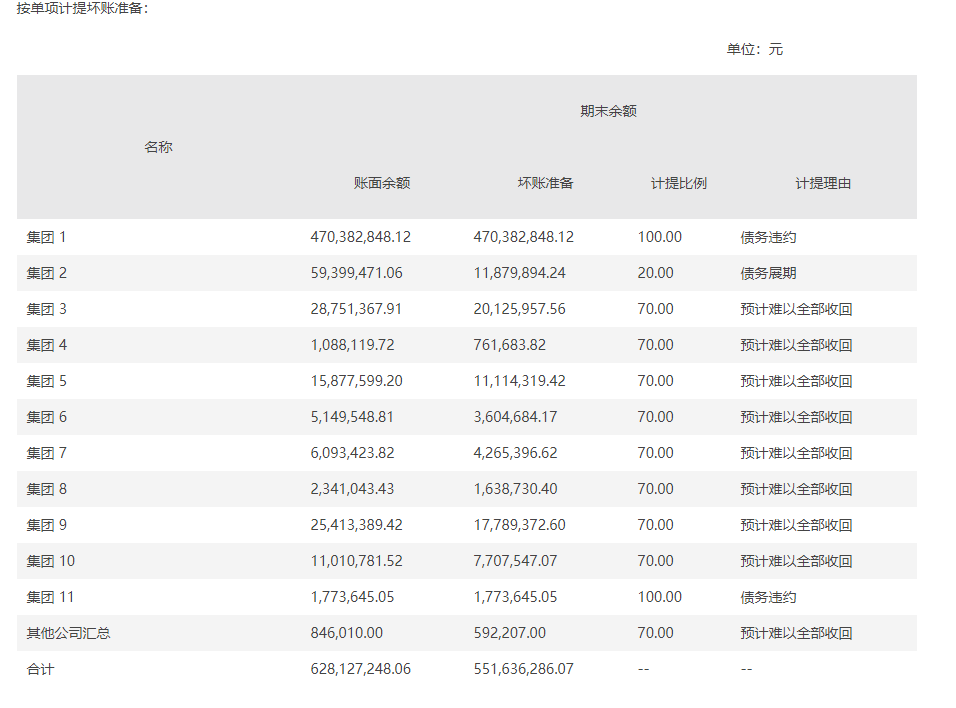Click 集团 6 provision 3,604,684.17
The height and width of the screenshot is (708, 956).
pyautogui.click(x=515, y=417)
